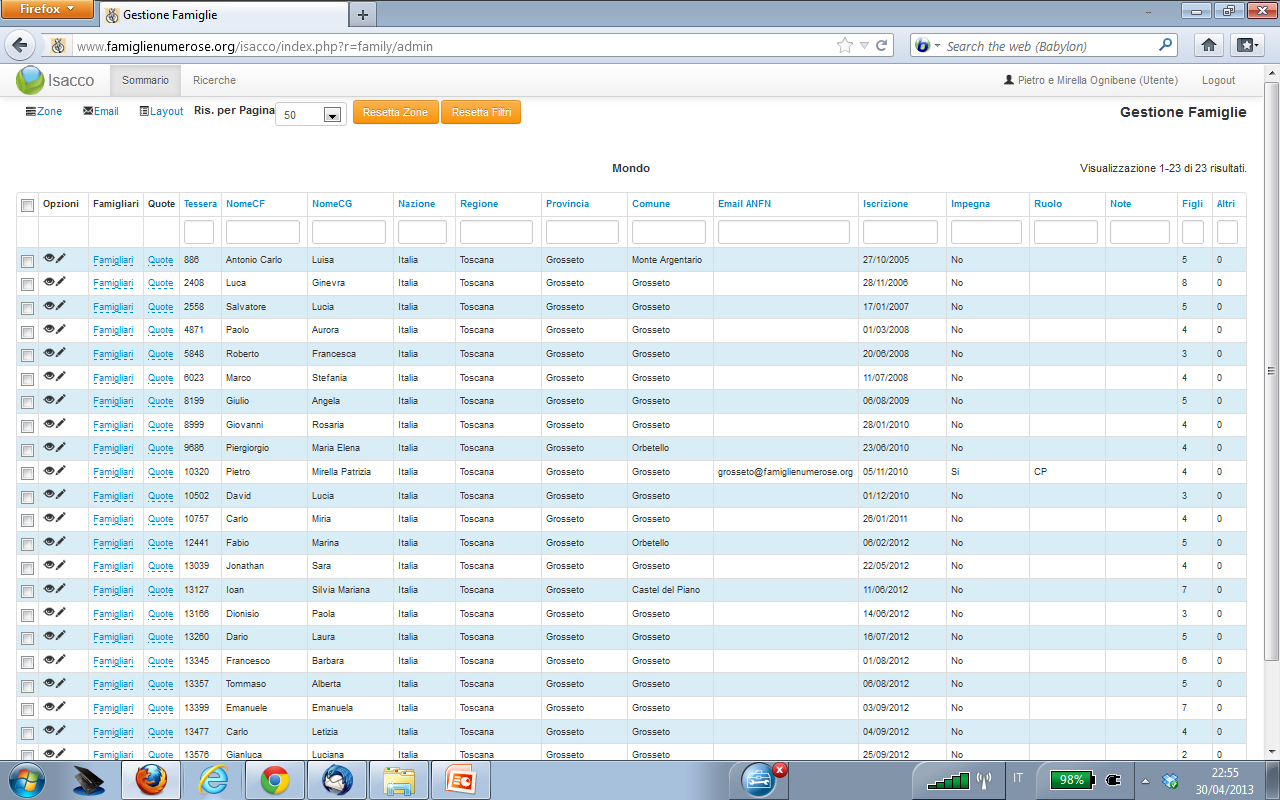Viewport: 1280px width, 800px height.
Task: Open Thunderbird from the taskbar
Action: tap(337, 780)
